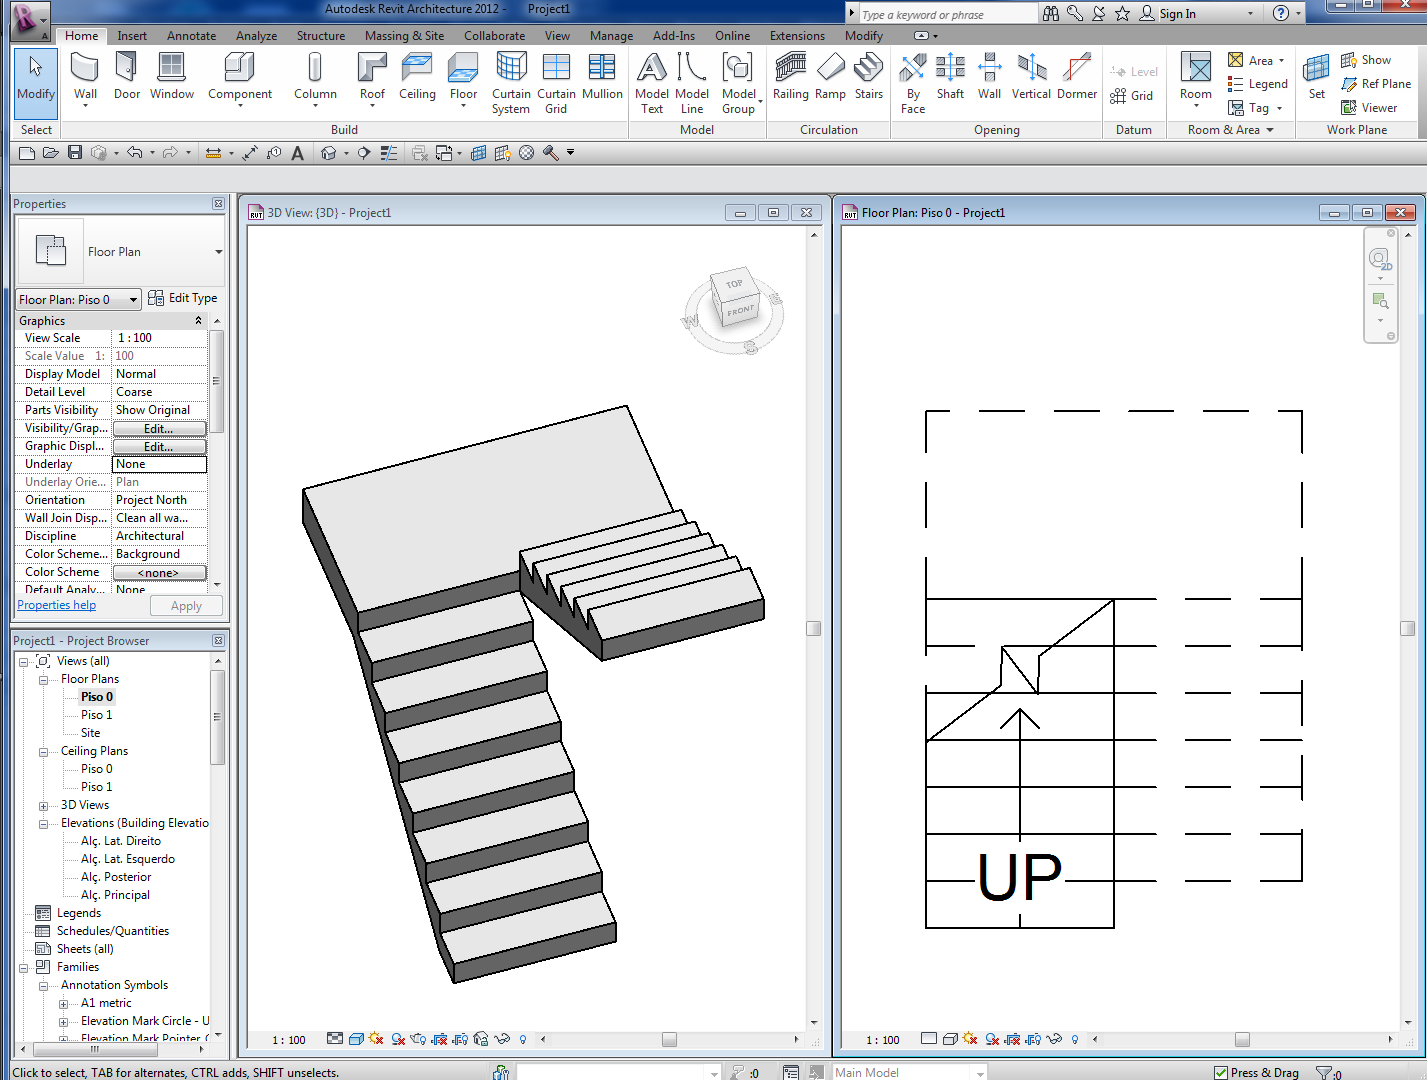Image resolution: width=1427 pixels, height=1080 pixels.
Task: Click the 3D view horizontal scrollbar thumb
Action: pos(669,1040)
